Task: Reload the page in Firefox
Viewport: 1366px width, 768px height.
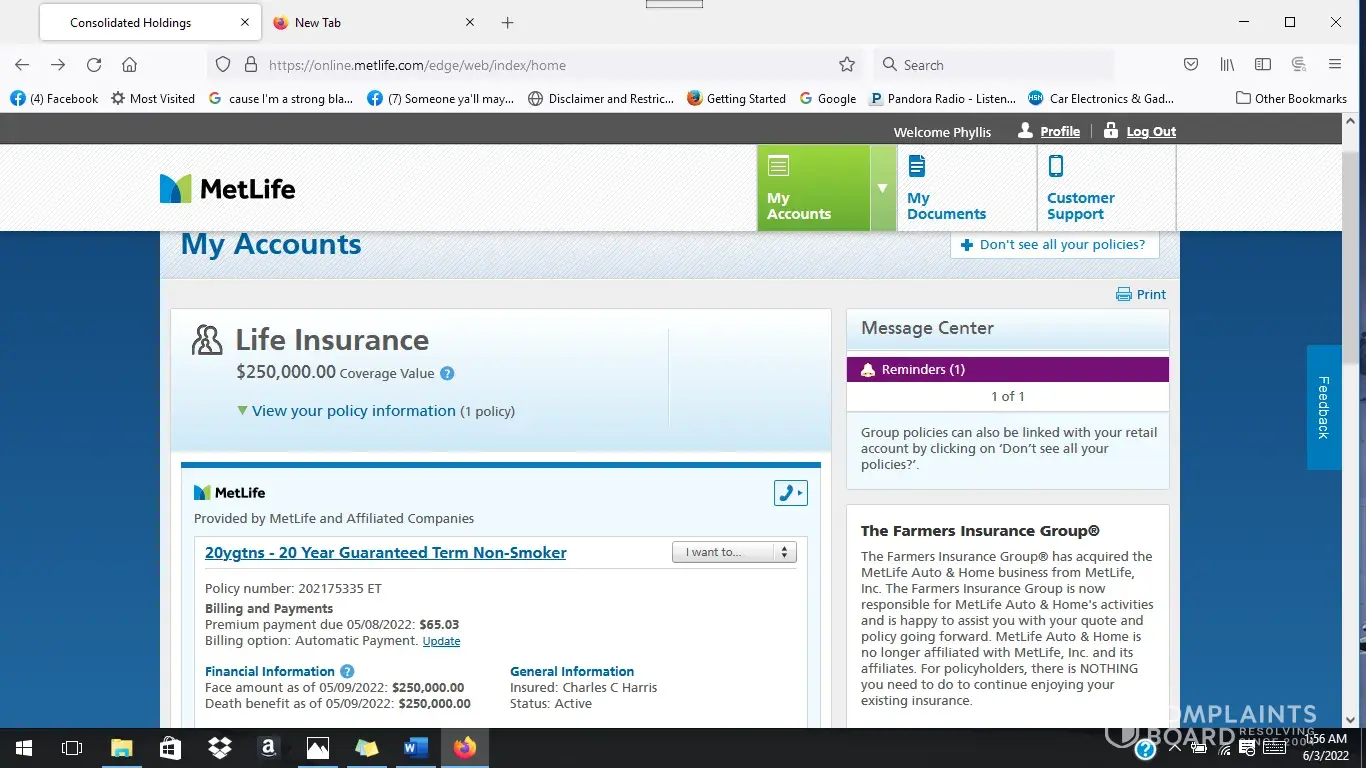Action: 94,65
